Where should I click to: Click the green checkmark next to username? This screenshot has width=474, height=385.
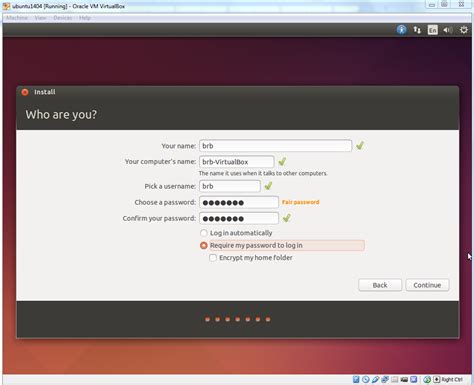(x=268, y=186)
